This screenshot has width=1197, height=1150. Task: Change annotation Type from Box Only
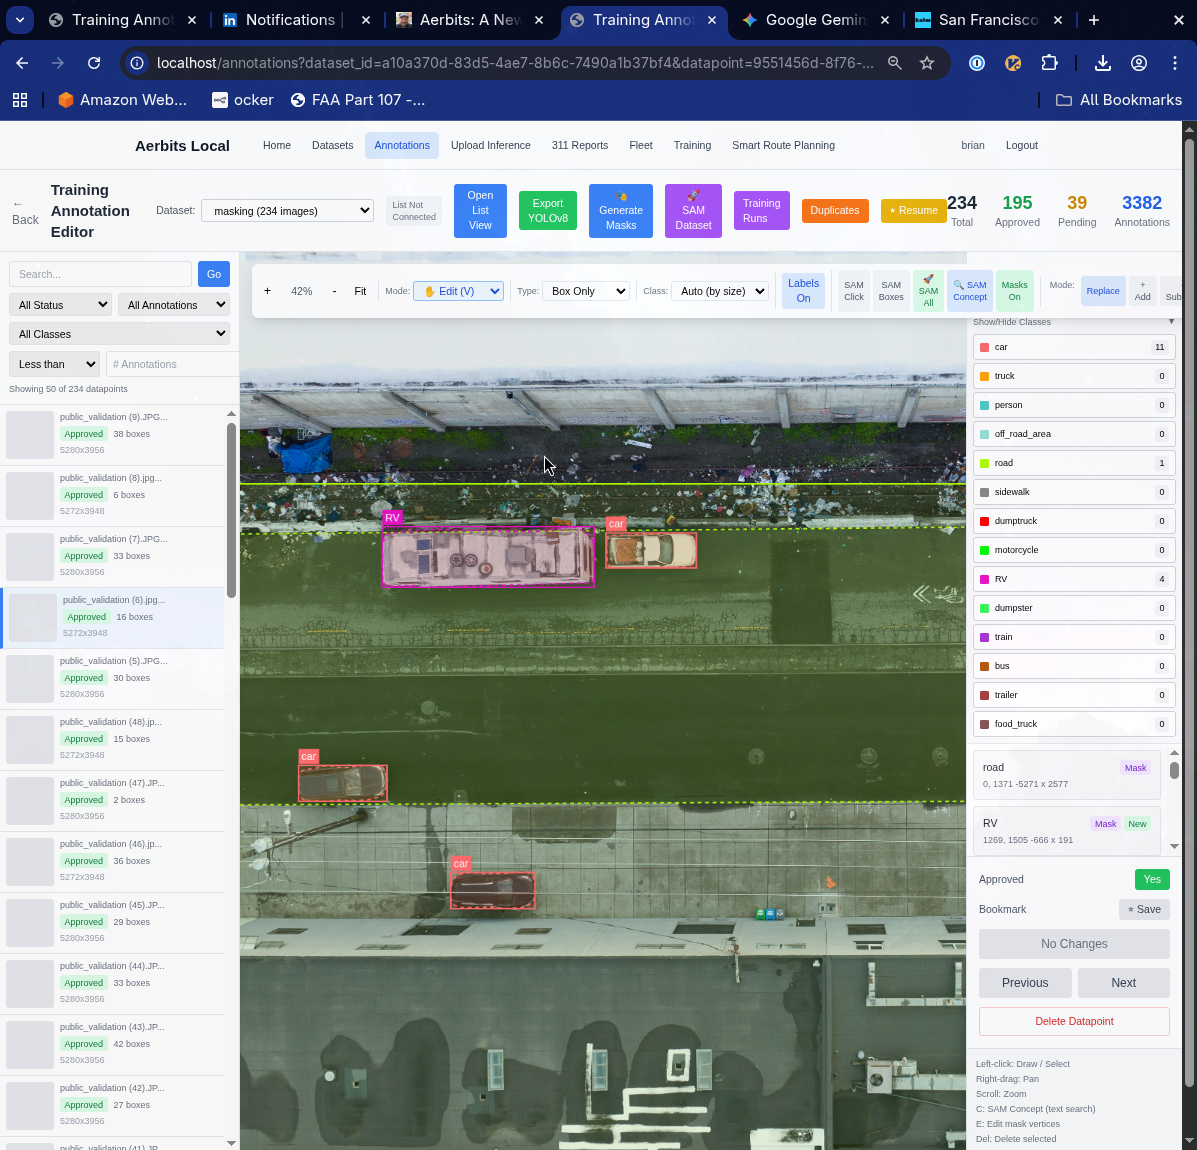(586, 290)
